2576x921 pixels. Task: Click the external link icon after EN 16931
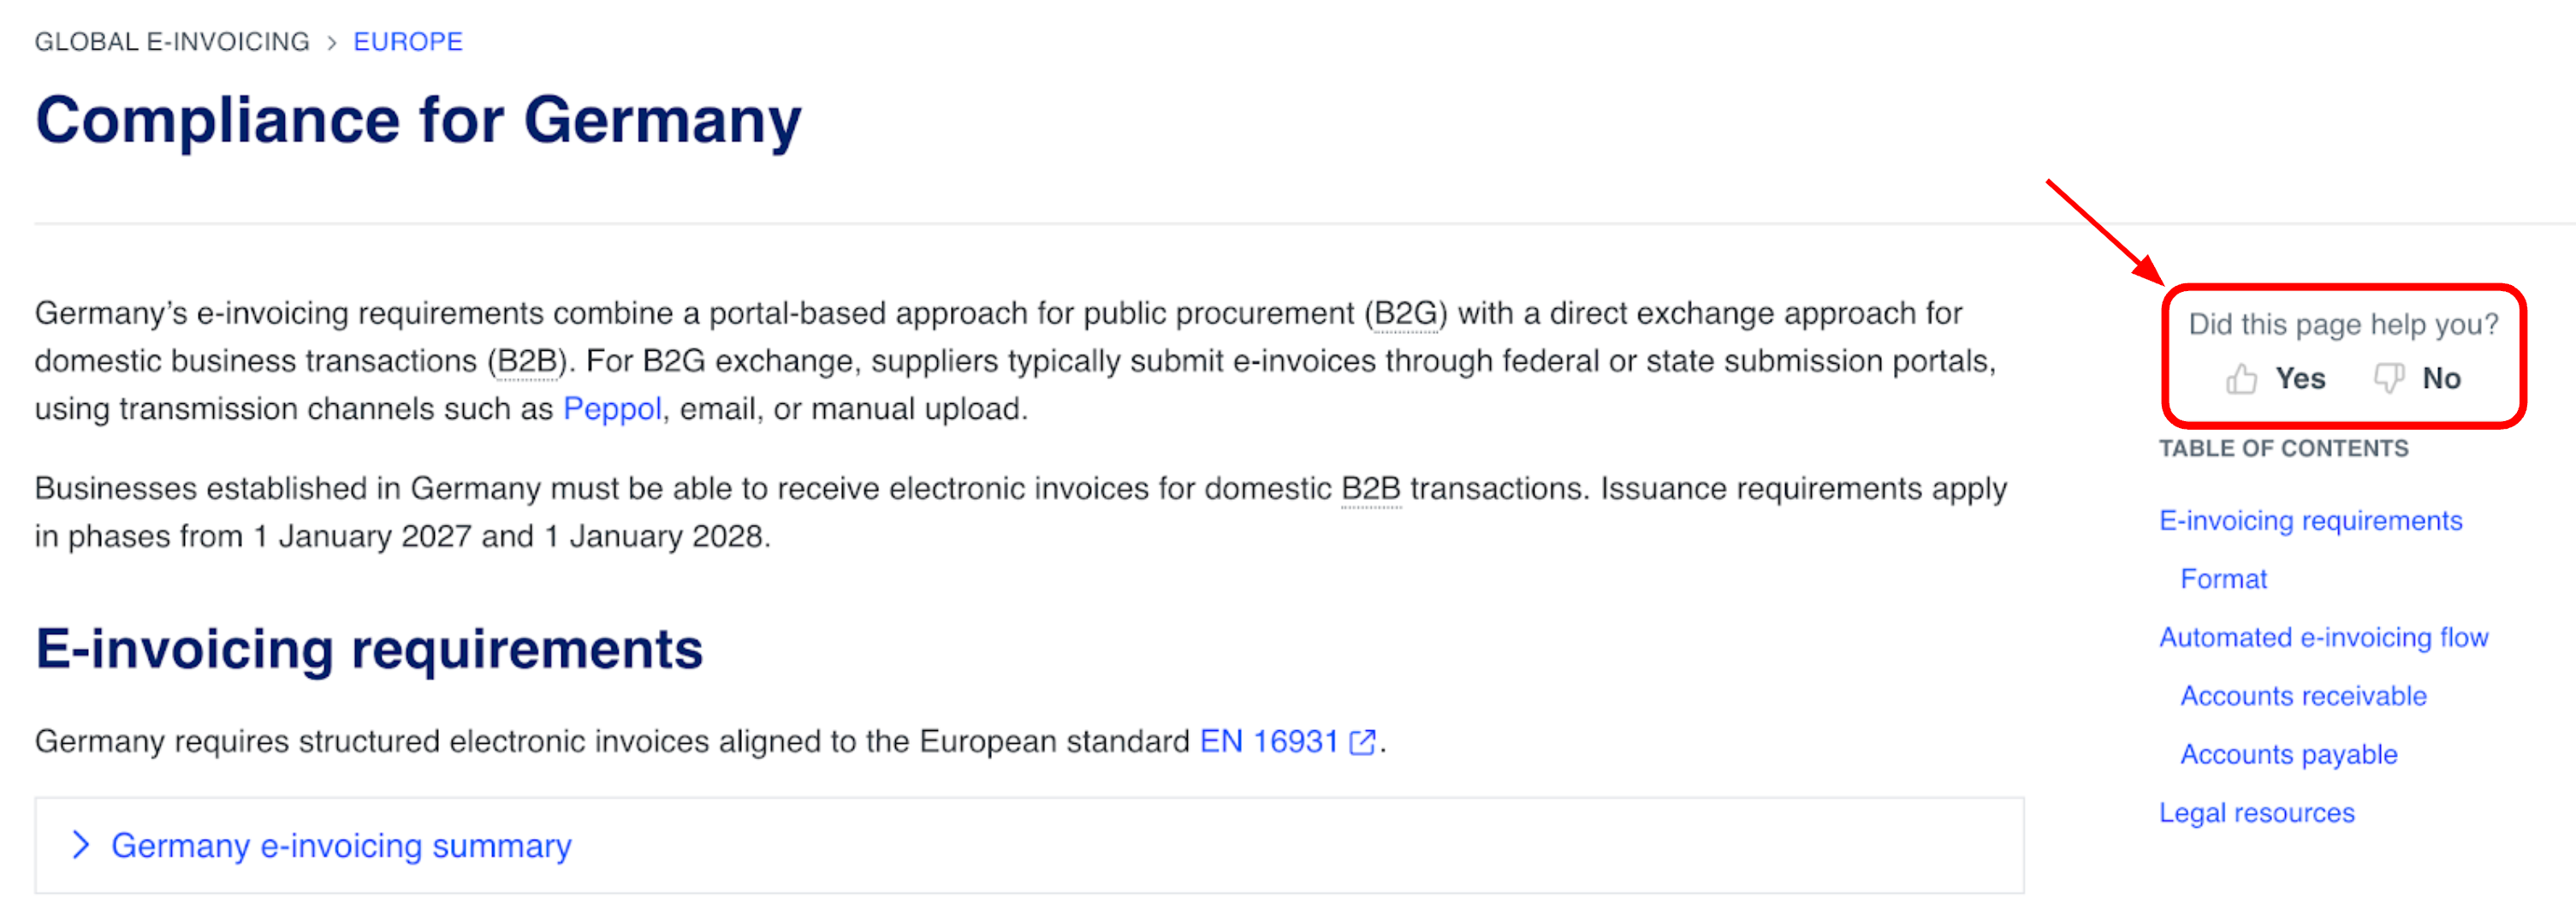tap(1362, 742)
